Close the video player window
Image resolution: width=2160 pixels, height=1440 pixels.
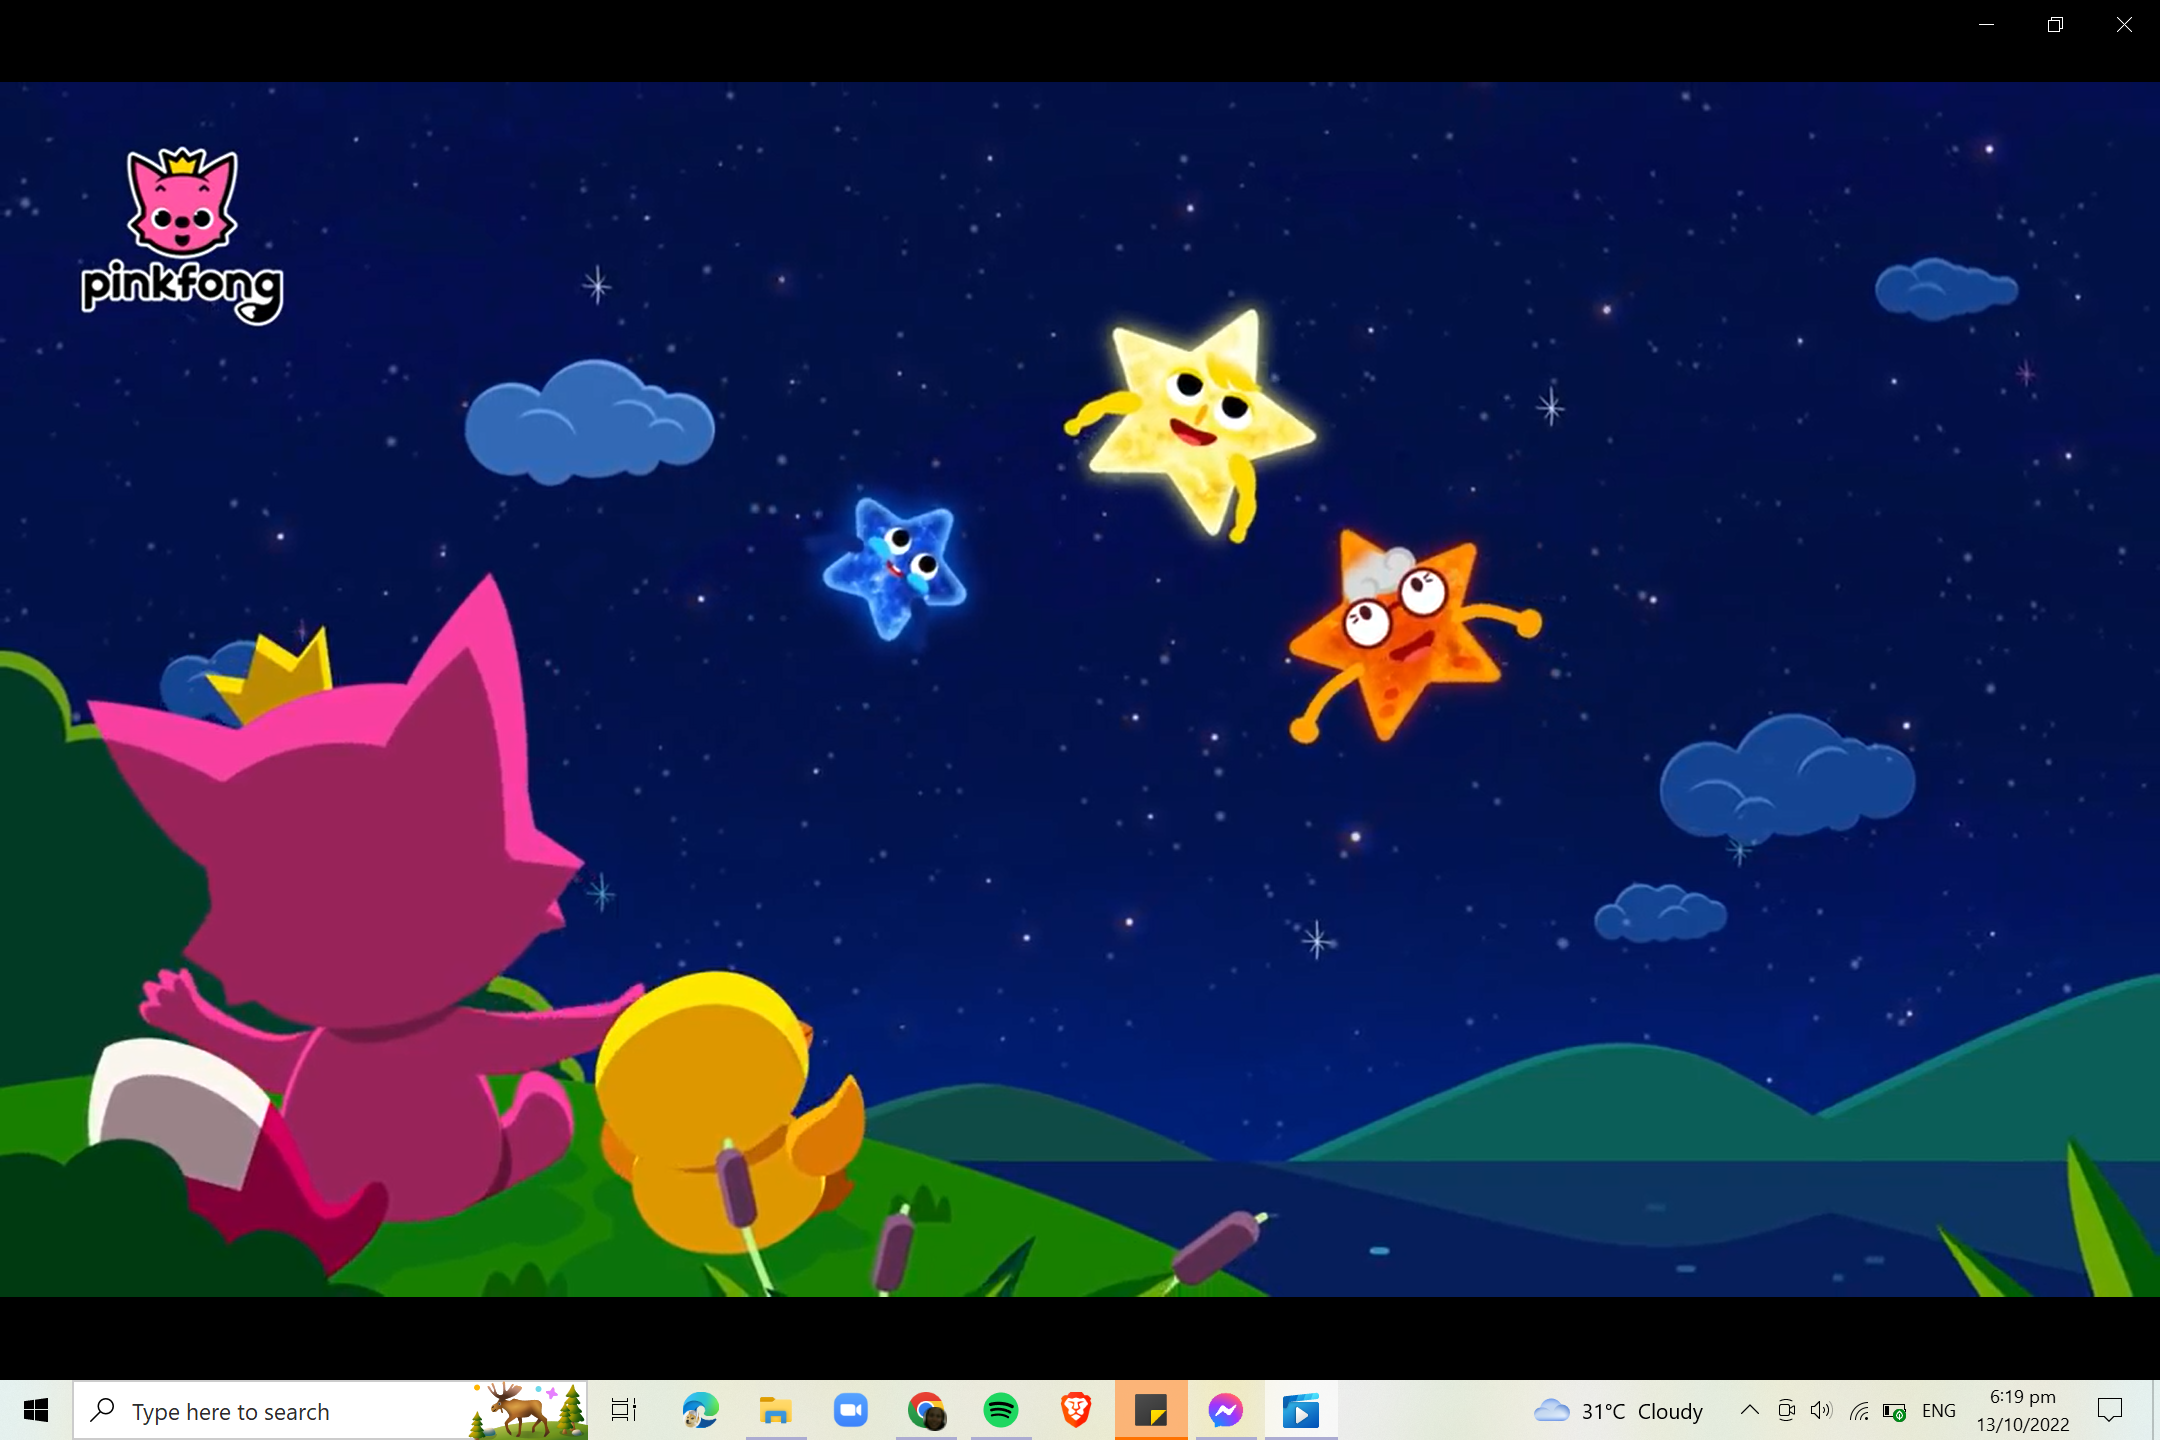pos(2125,25)
